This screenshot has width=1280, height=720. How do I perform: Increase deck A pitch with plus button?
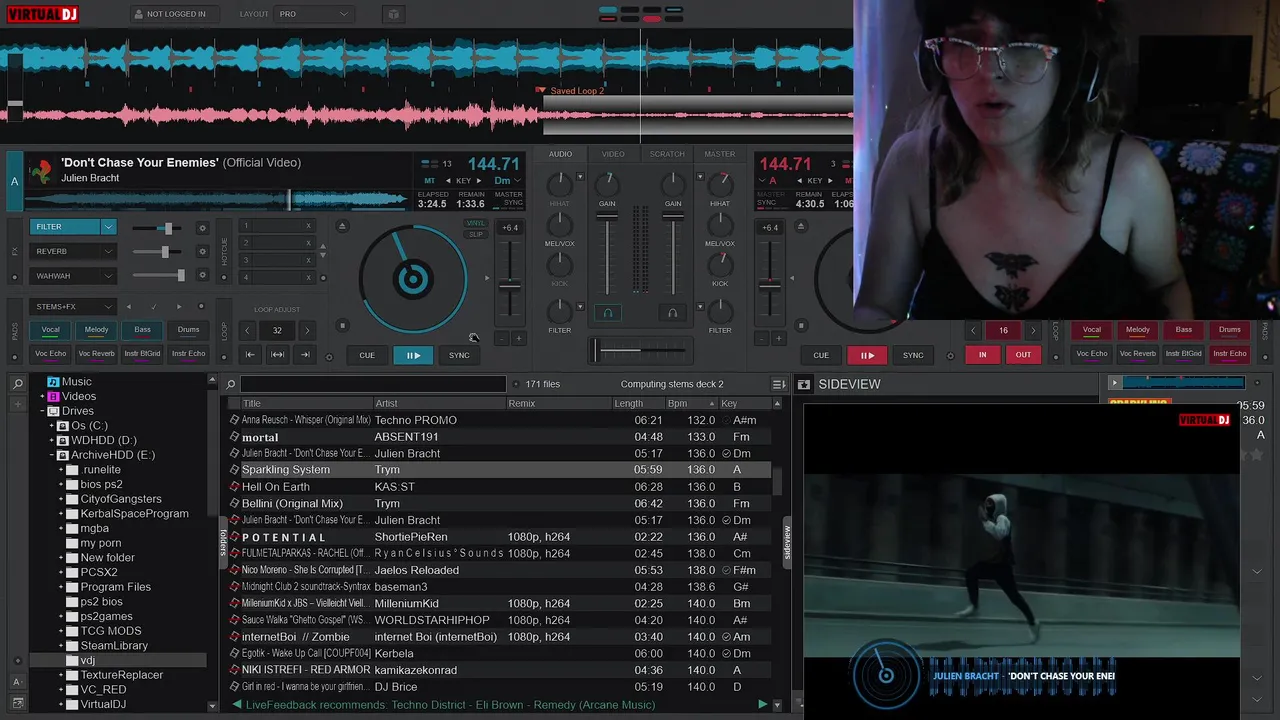tap(518, 338)
